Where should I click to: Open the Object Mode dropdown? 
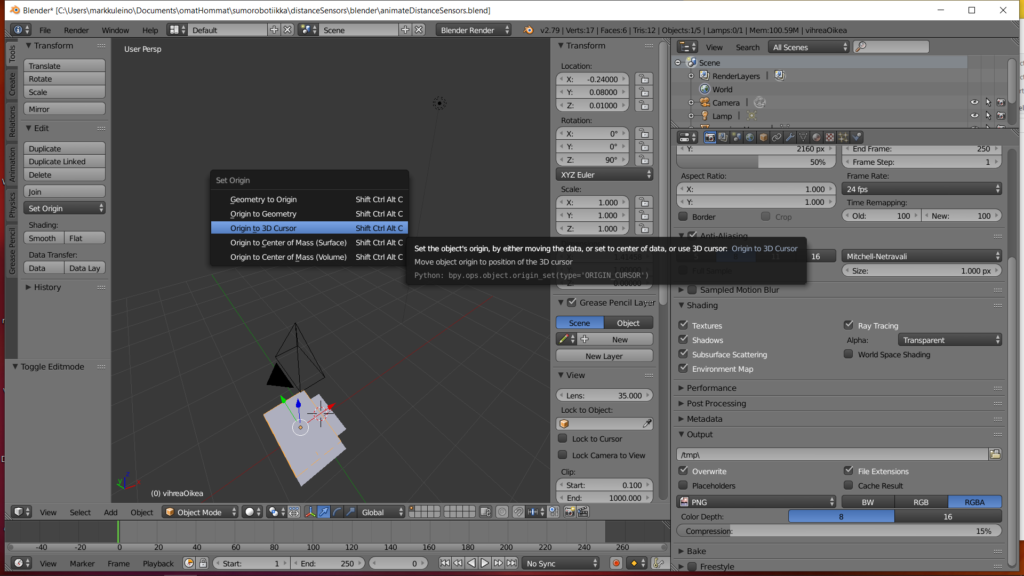pyautogui.click(x=200, y=512)
